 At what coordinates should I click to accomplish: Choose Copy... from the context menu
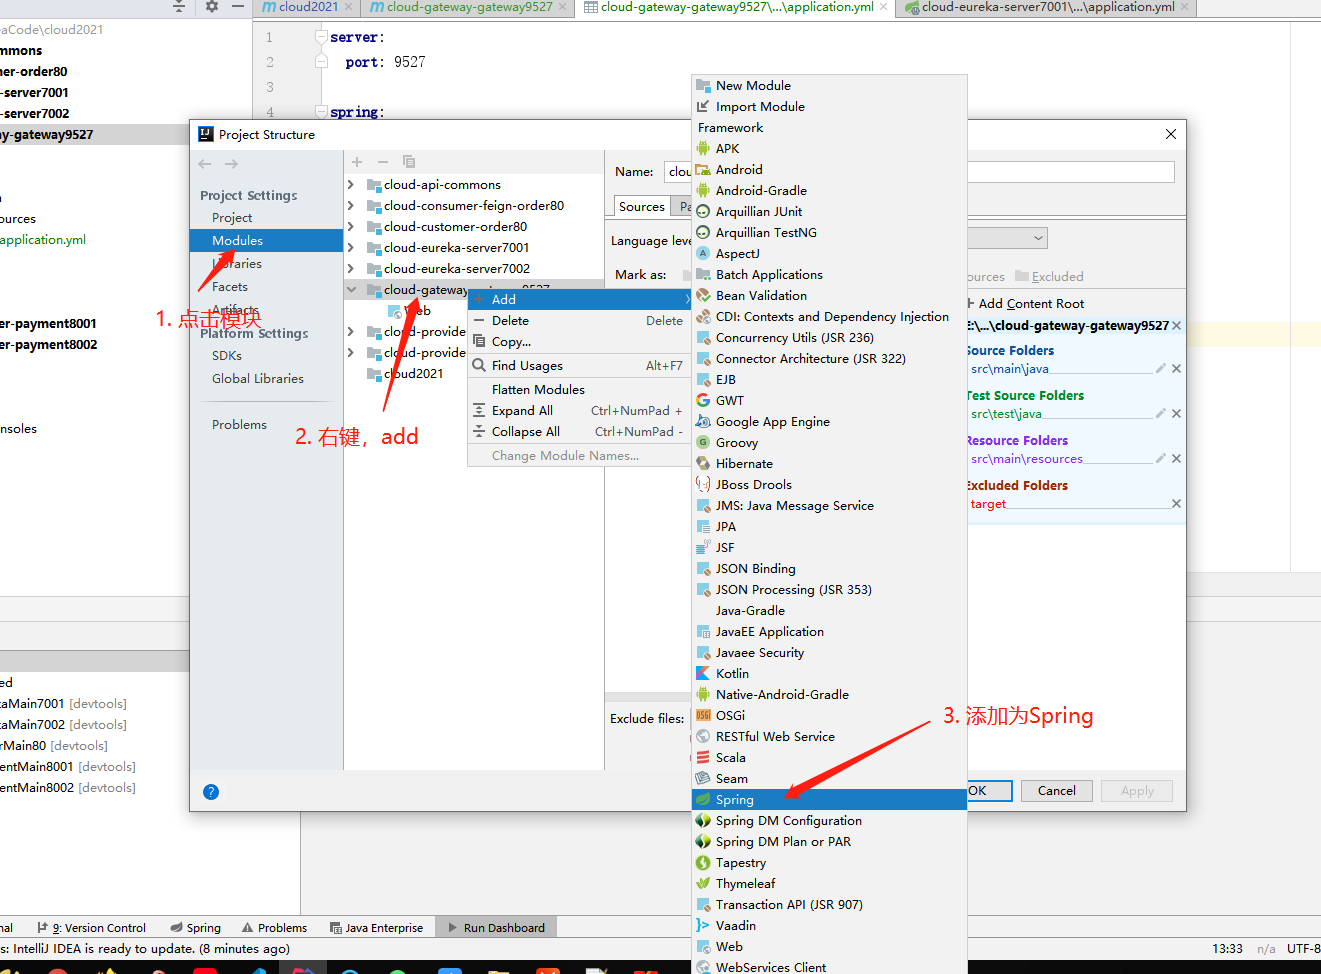tap(580, 342)
